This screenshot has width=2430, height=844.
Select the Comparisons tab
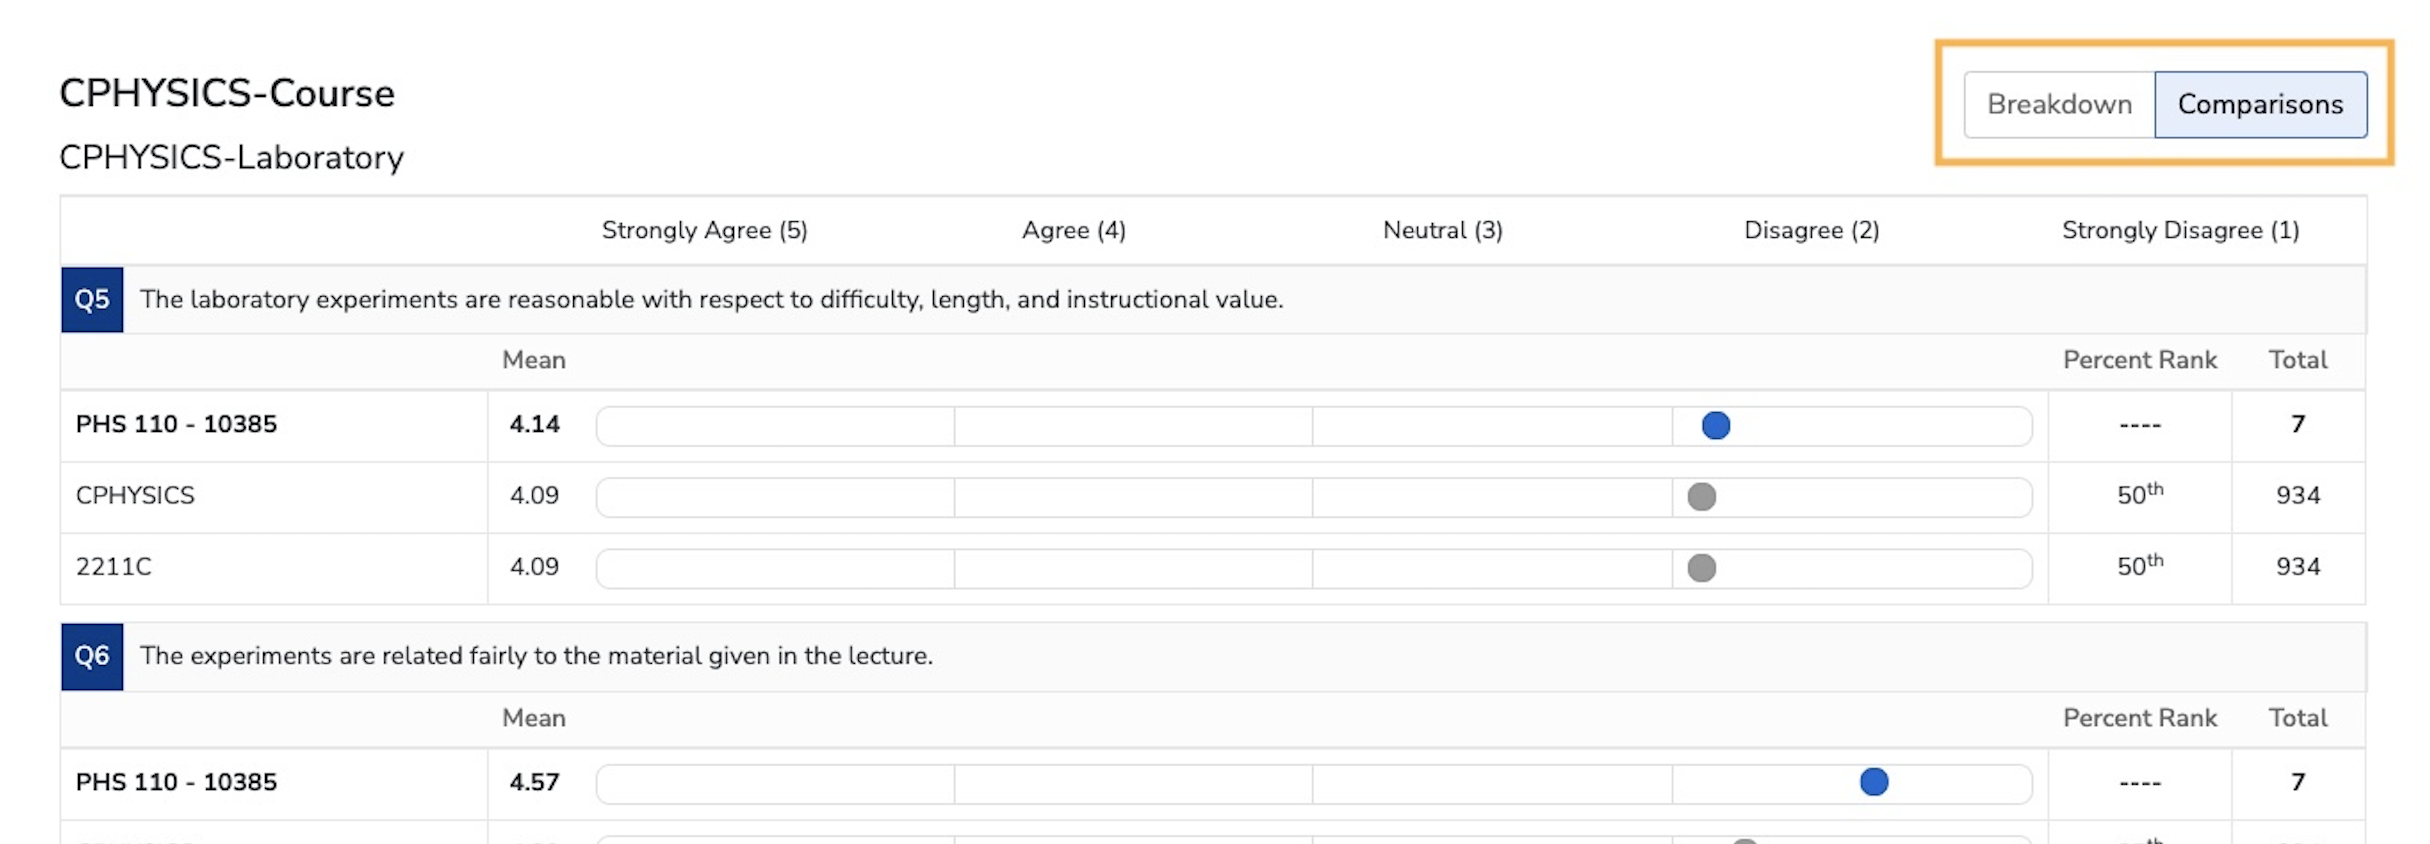tap(2259, 104)
